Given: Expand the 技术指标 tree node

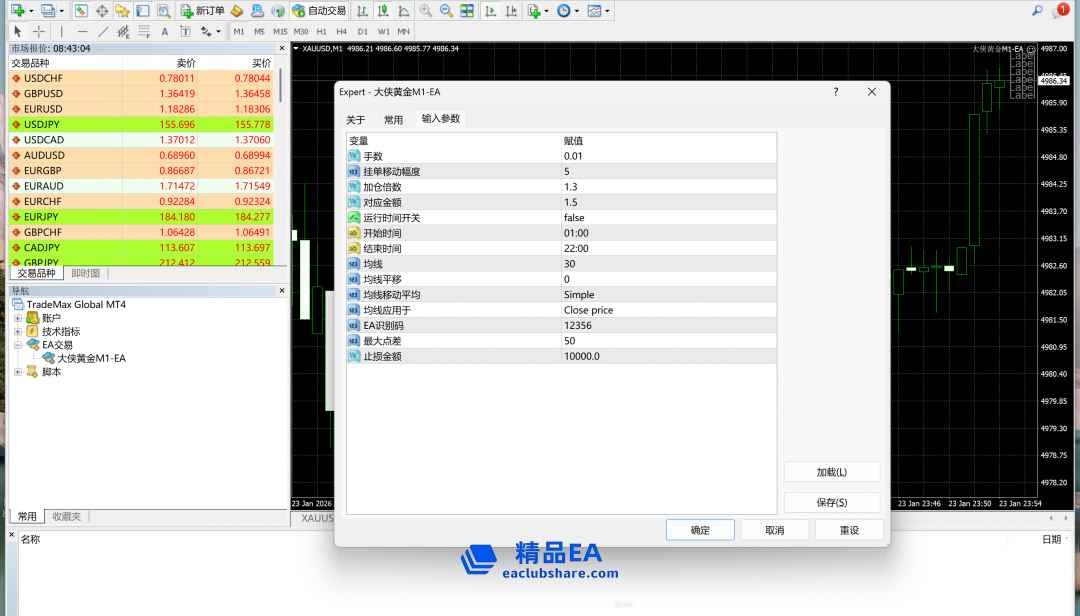Looking at the screenshot, I should [x=18, y=332].
